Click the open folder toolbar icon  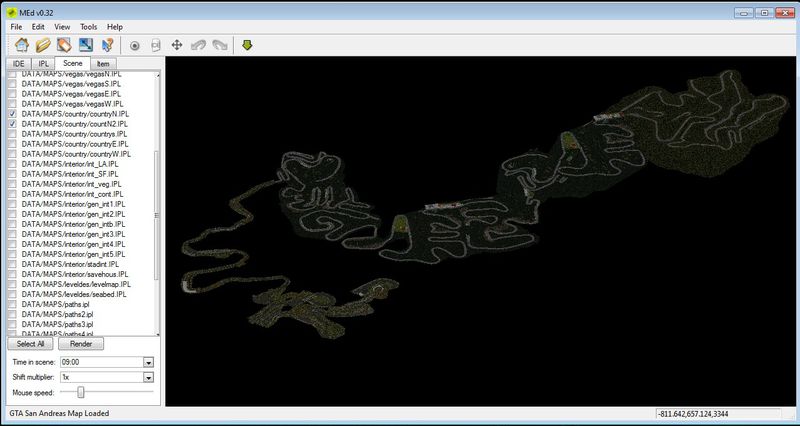[x=43, y=45]
